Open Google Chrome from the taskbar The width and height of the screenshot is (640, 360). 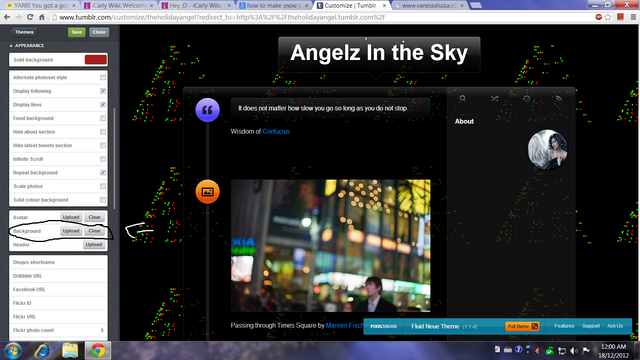click(x=98, y=351)
